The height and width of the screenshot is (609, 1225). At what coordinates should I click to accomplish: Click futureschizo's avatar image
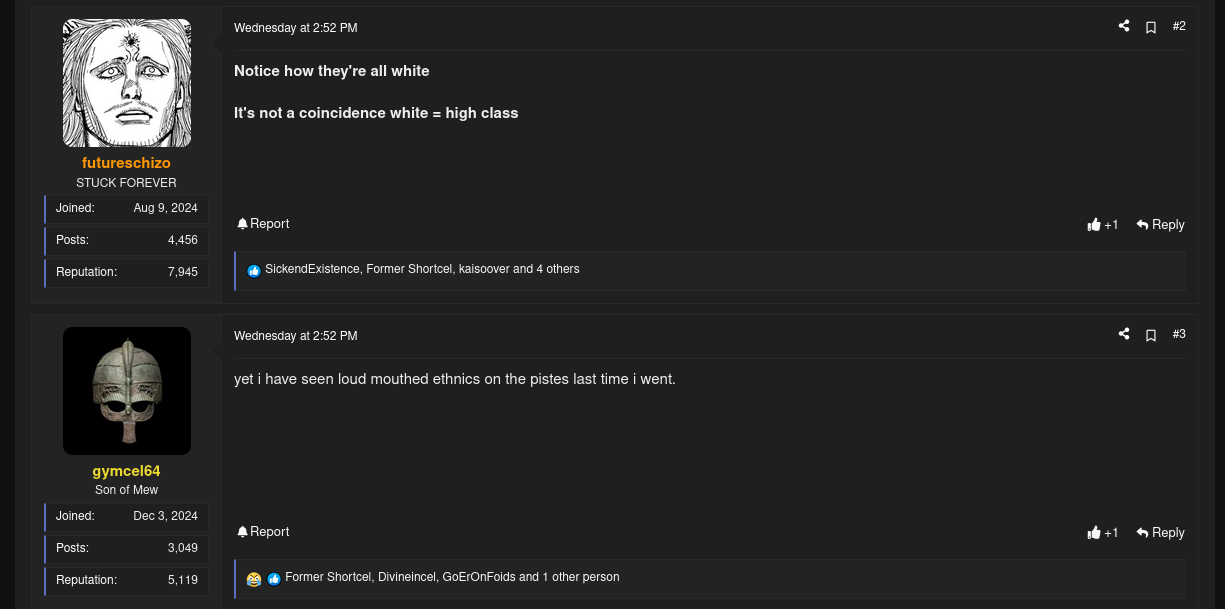pyautogui.click(x=127, y=83)
